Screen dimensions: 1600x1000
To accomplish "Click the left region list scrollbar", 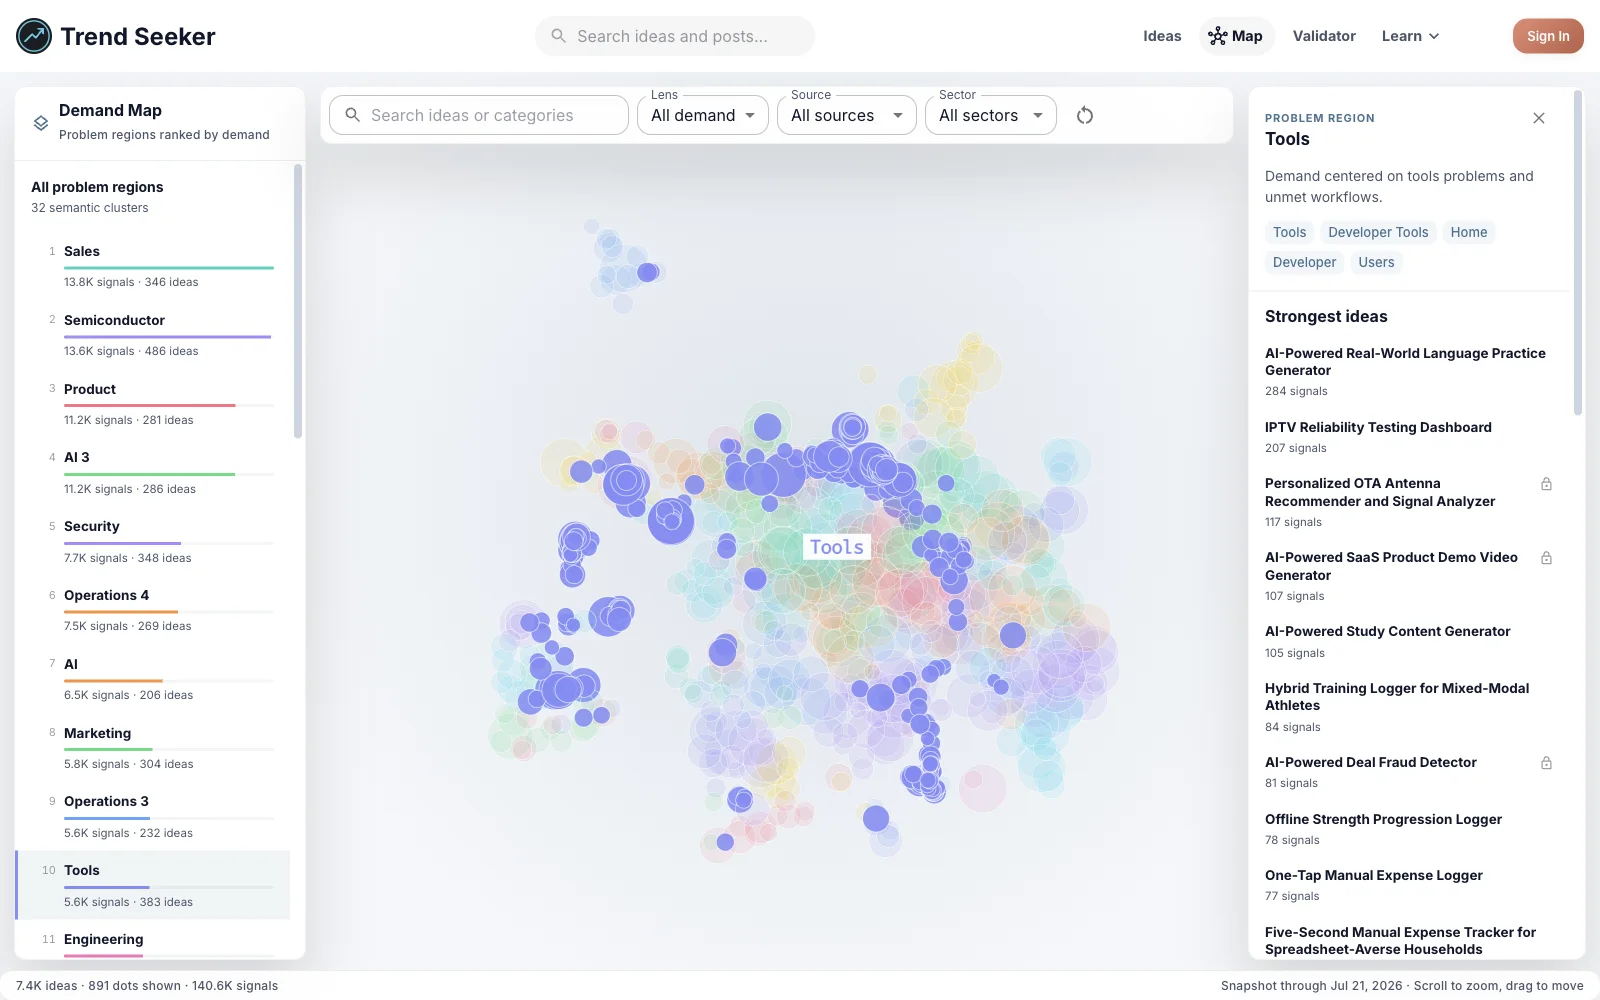I will [x=298, y=301].
